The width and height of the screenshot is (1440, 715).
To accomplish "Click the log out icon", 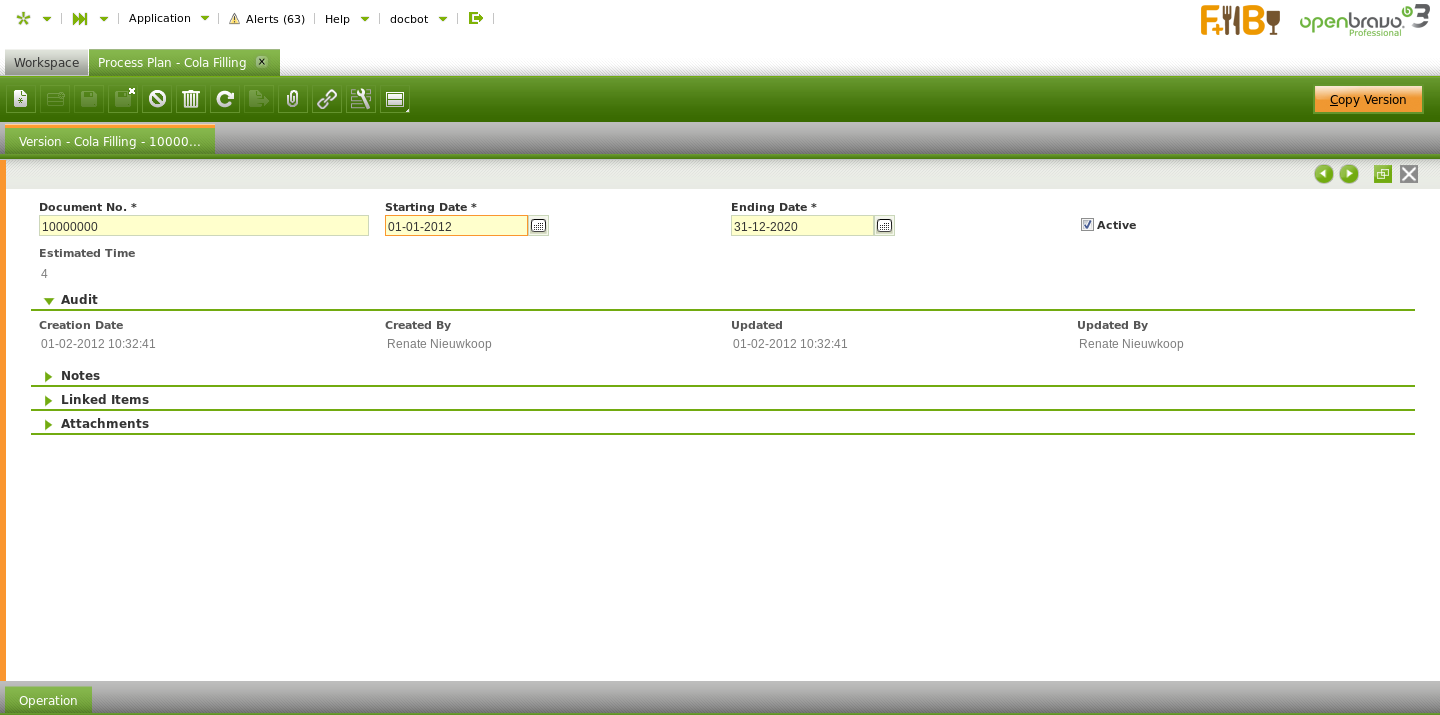I will (x=476, y=18).
